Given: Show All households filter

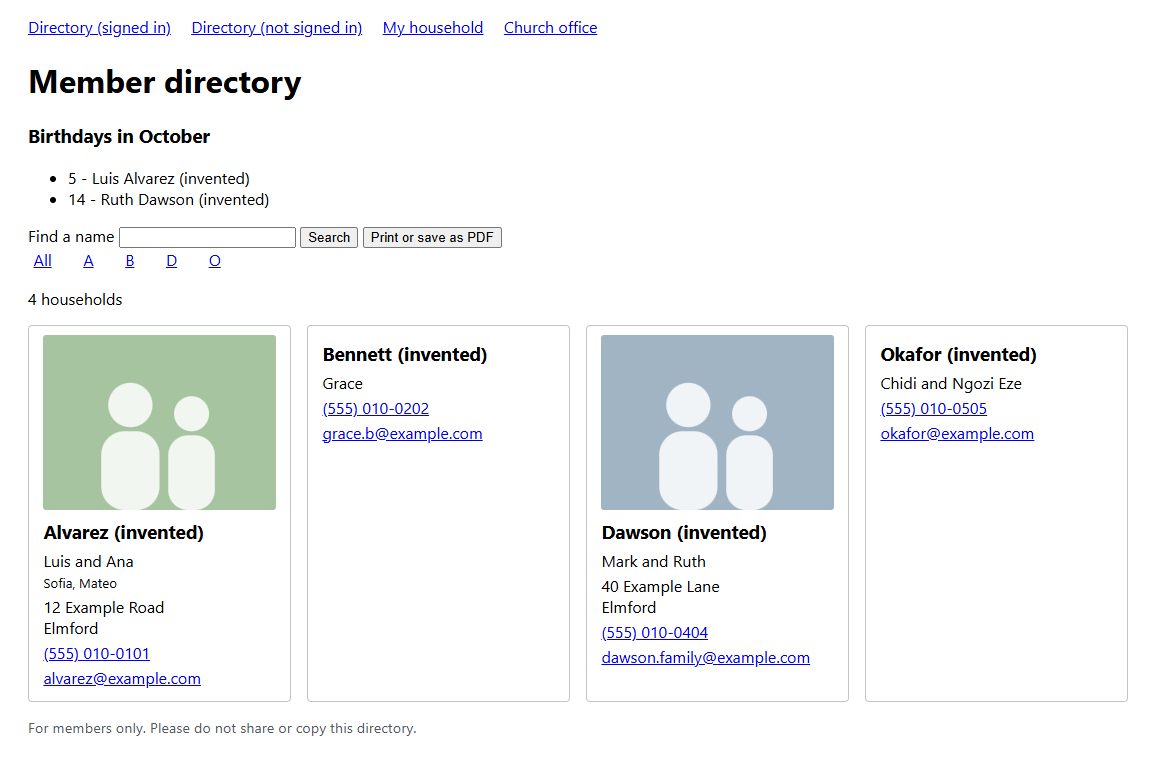Looking at the screenshot, I should tap(43, 261).
